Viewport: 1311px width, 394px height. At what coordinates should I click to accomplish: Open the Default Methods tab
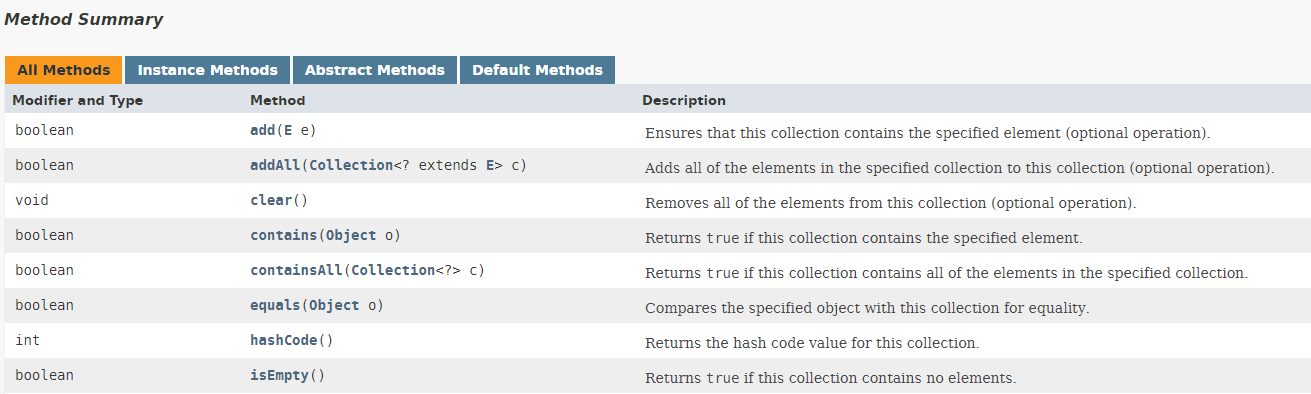click(537, 70)
